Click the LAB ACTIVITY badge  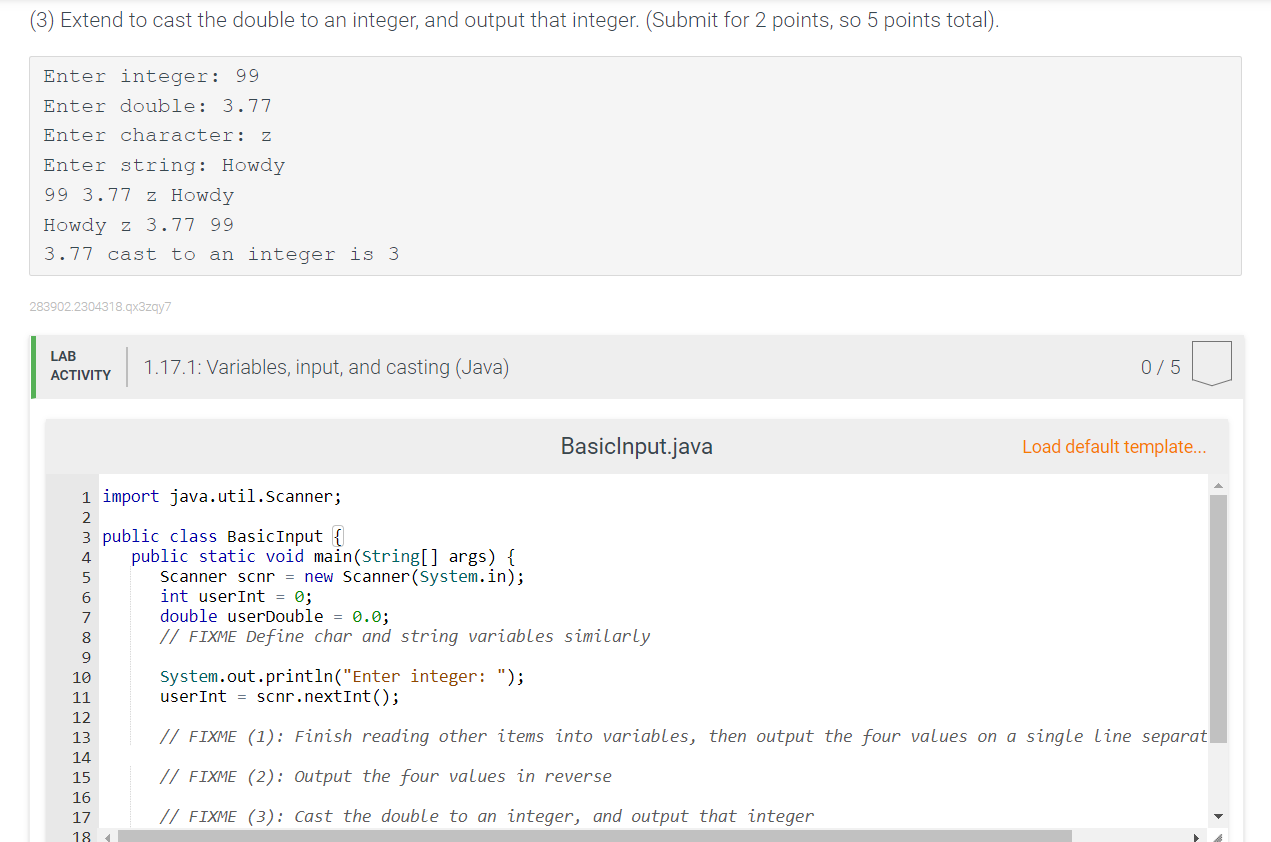(81, 364)
